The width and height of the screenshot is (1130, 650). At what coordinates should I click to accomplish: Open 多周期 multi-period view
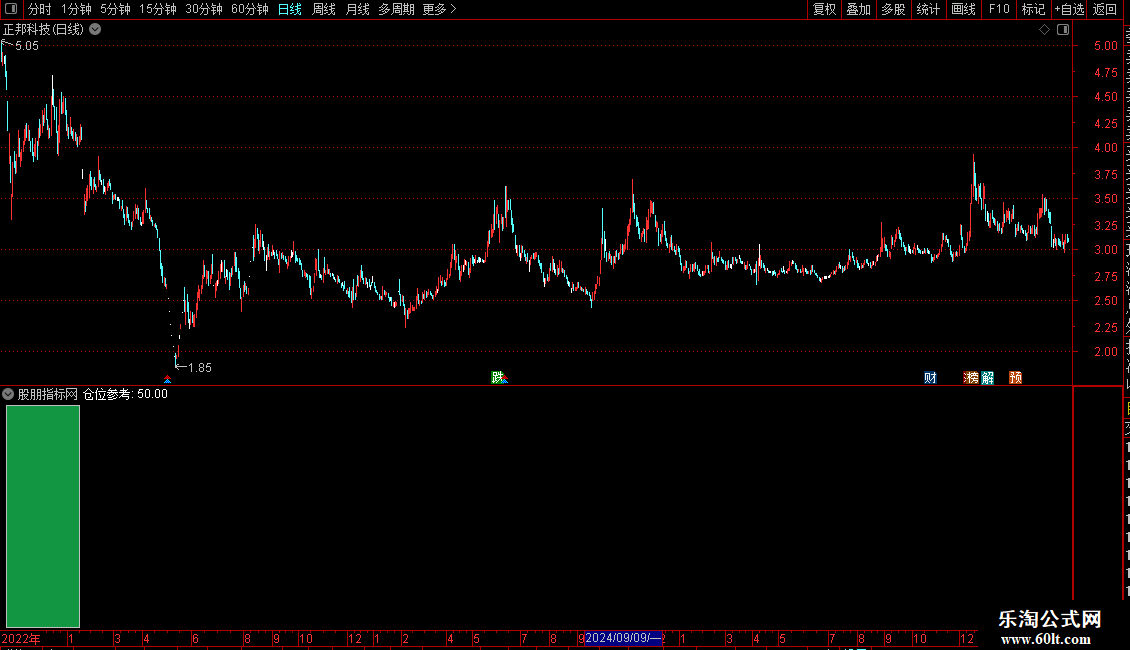(x=396, y=9)
